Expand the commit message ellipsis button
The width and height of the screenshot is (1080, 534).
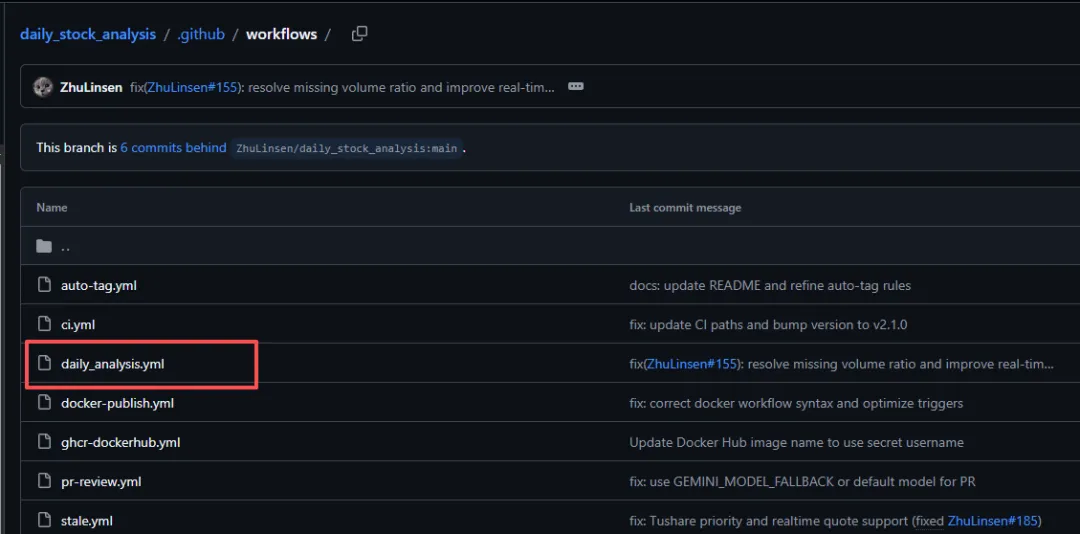575,87
